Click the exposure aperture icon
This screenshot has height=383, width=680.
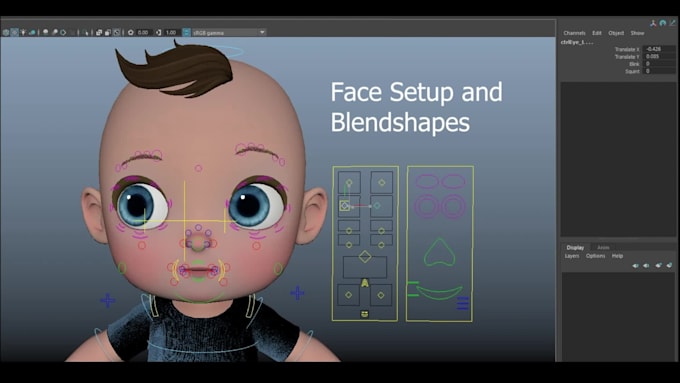pyautogui.click(x=131, y=33)
